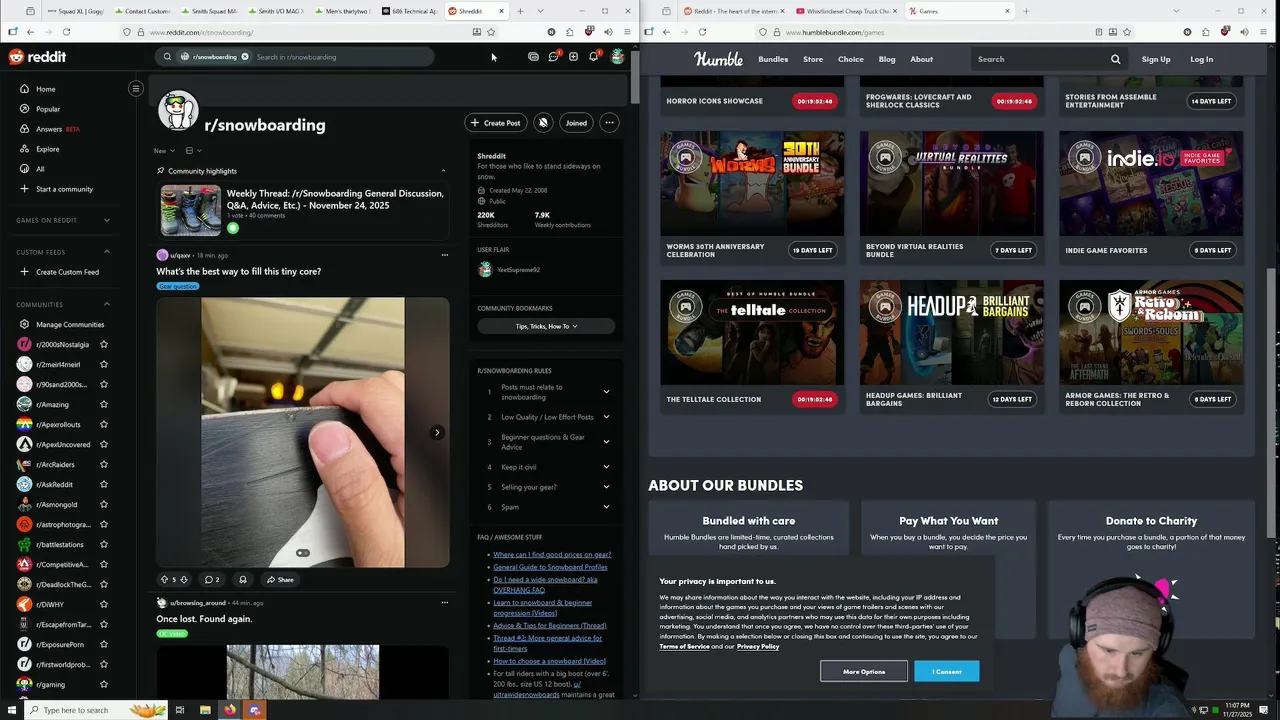Click the Reddit create plus icon in header
The height and width of the screenshot is (720, 1280).
[573, 57]
